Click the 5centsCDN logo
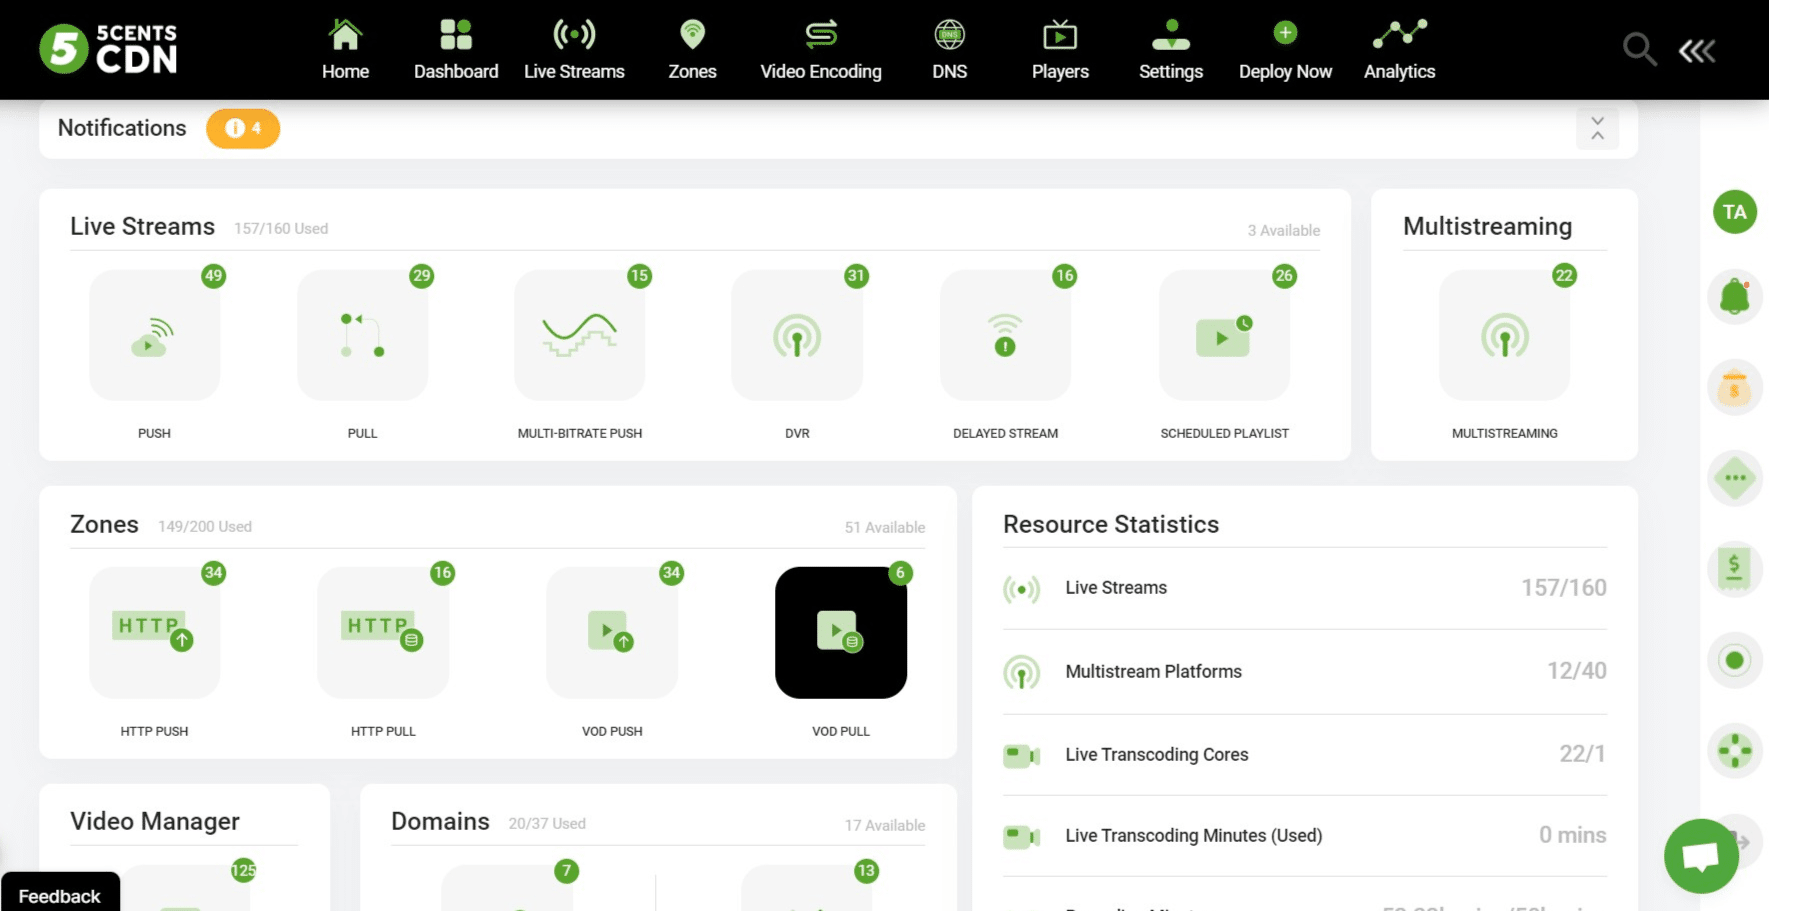This screenshot has height=911, width=1813. [108, 49]
